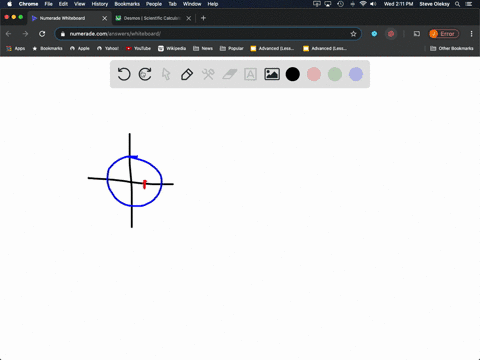
Task: Open the volume control in menu bar
Action: coord(373,4)
